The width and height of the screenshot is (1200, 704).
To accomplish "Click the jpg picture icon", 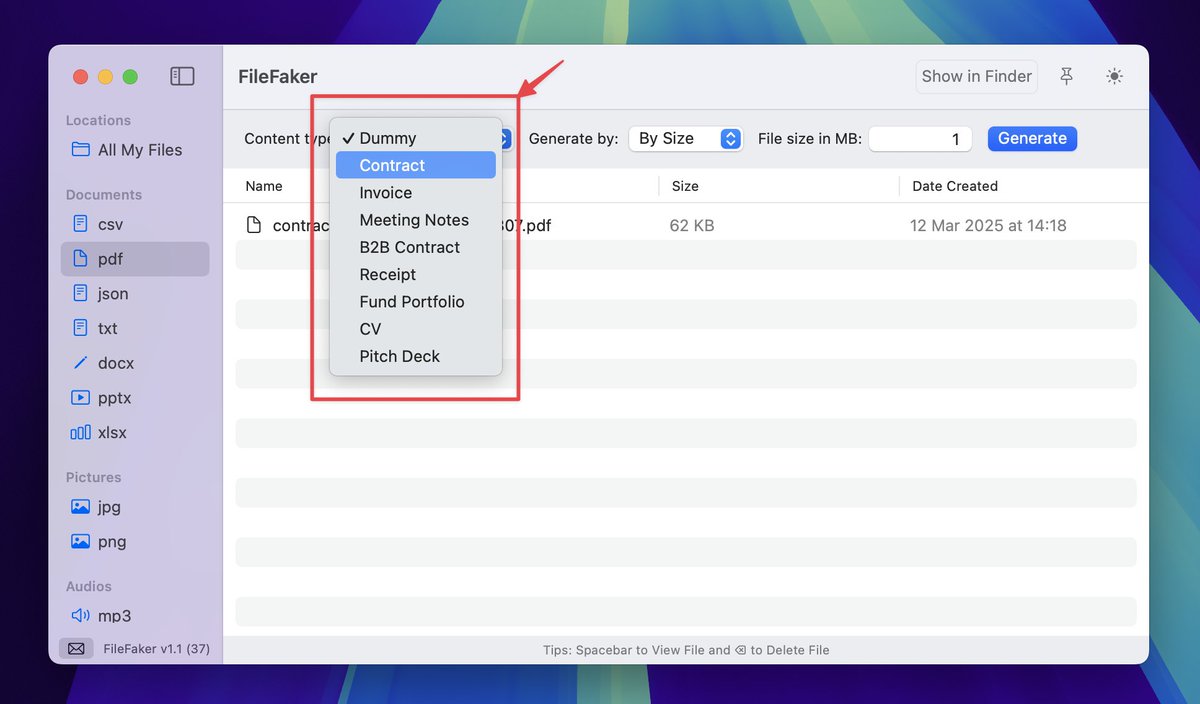I will coord(81,507).
